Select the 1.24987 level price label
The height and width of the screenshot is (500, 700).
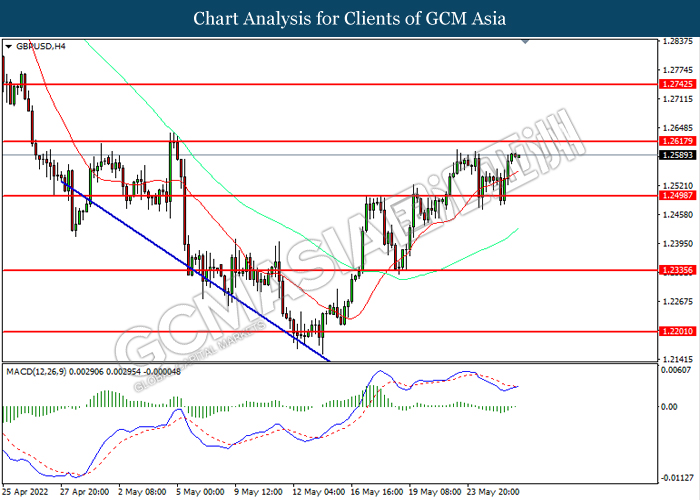[x=677, y=196]
